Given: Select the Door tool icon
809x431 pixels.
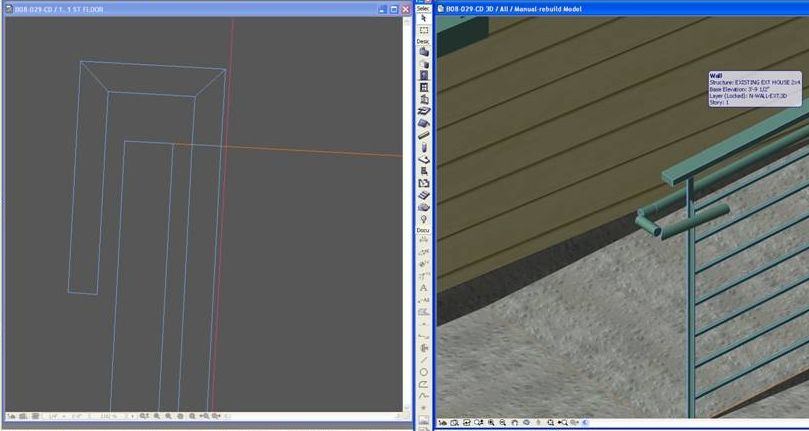Looking at the screenshot, I should click(x=424, y=75).
